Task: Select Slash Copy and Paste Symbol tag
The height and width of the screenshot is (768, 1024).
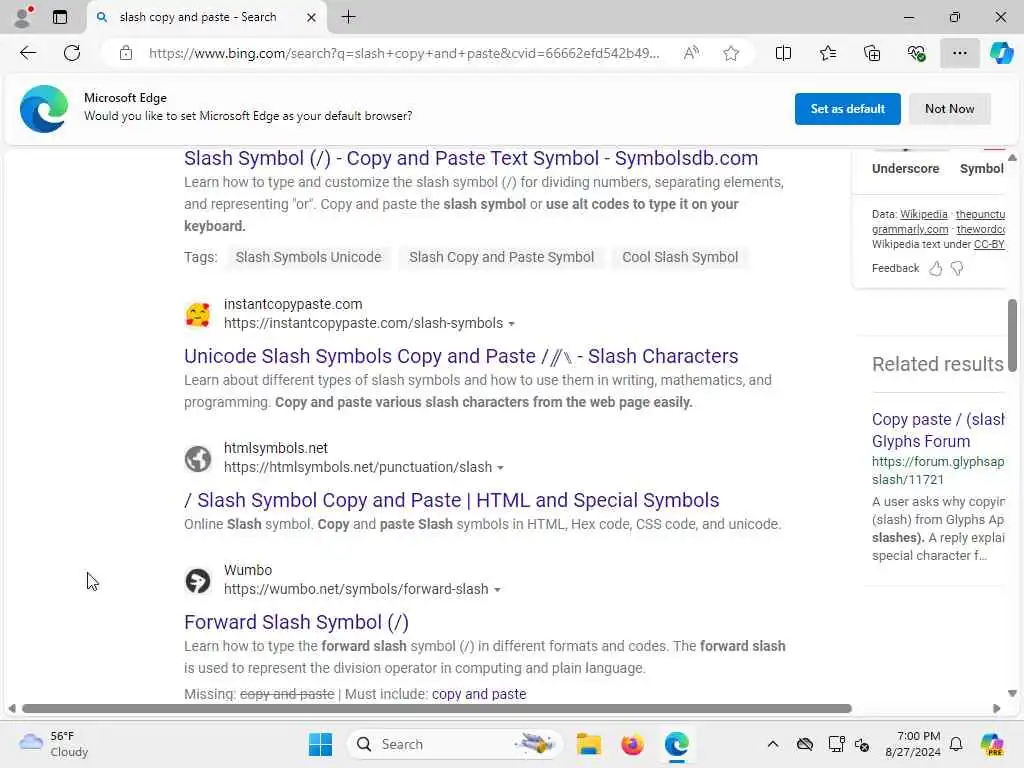Action: (x=502, y=257)
